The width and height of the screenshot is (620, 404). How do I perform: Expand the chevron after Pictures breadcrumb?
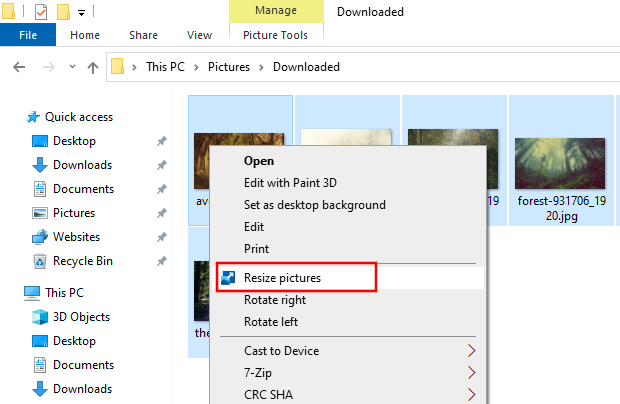coord(261,67)
